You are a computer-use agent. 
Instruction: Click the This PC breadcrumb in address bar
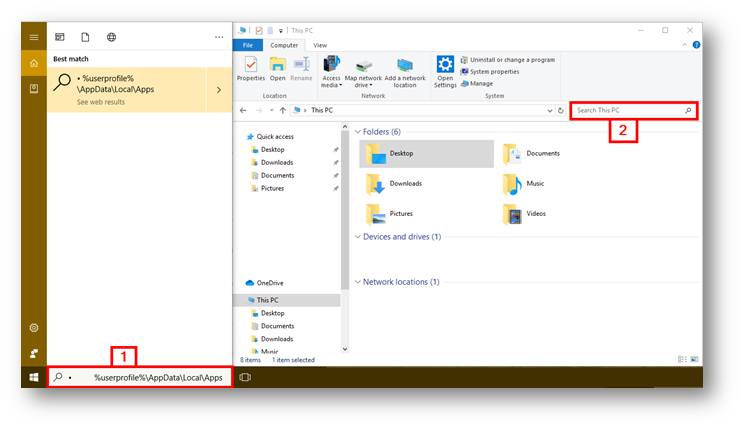pos(322,110)
